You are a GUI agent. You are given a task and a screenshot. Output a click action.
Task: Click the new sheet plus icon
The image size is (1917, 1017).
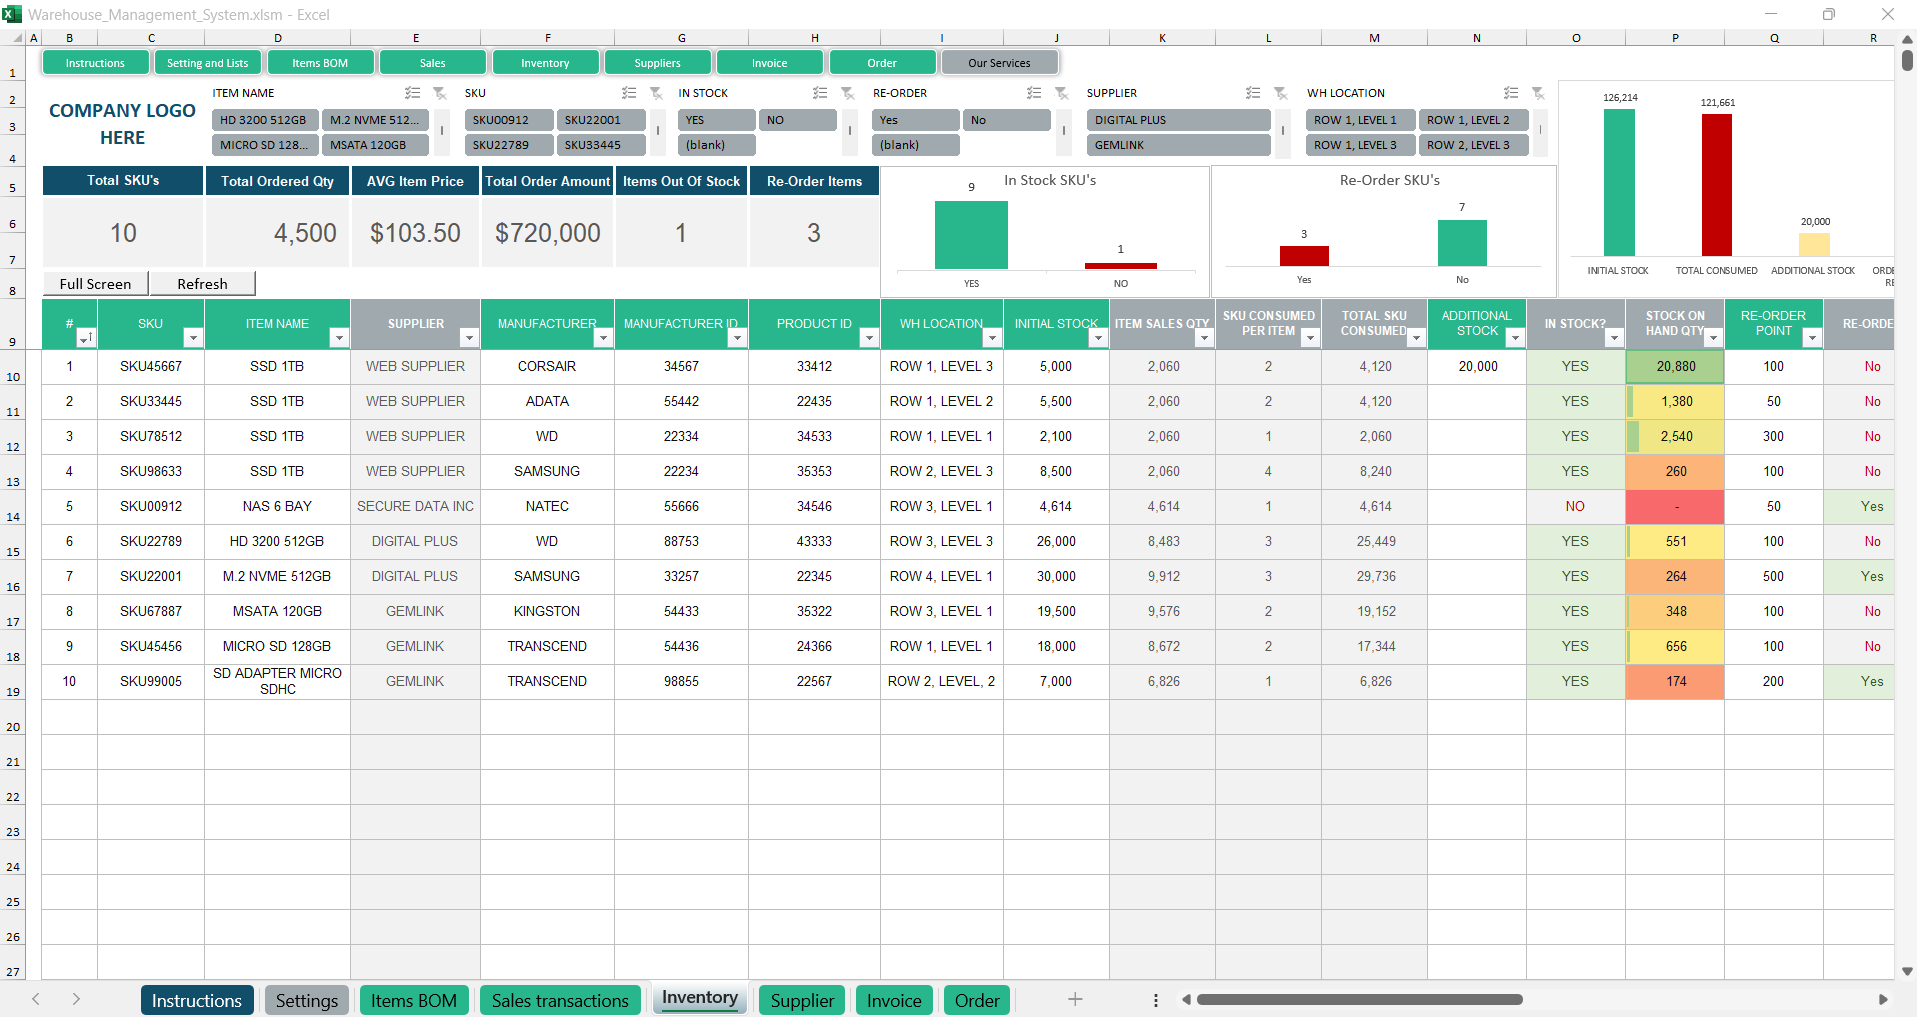click(x=1074, y=999)
